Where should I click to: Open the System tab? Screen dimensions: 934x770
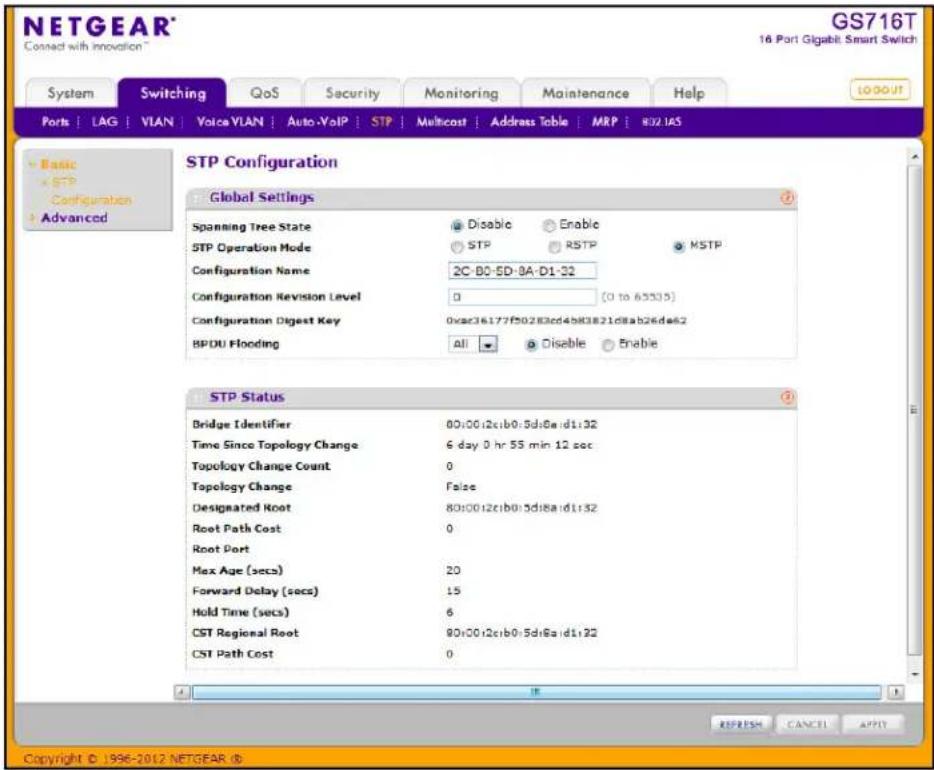pyautogui.click(x=71, y=93)
